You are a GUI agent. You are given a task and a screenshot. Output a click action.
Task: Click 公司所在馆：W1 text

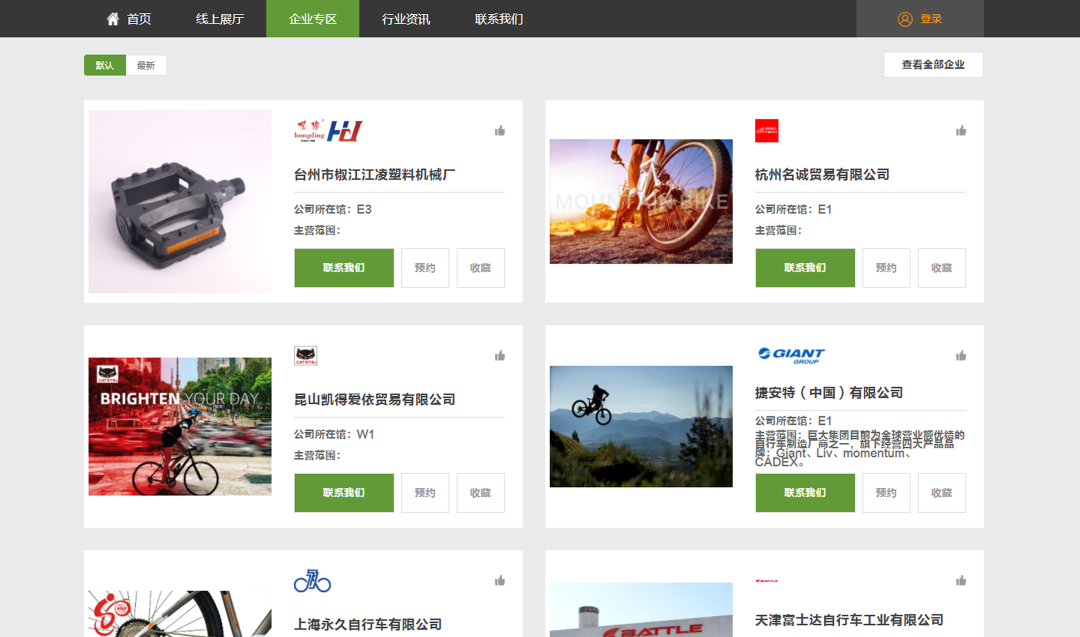(334, 435)
